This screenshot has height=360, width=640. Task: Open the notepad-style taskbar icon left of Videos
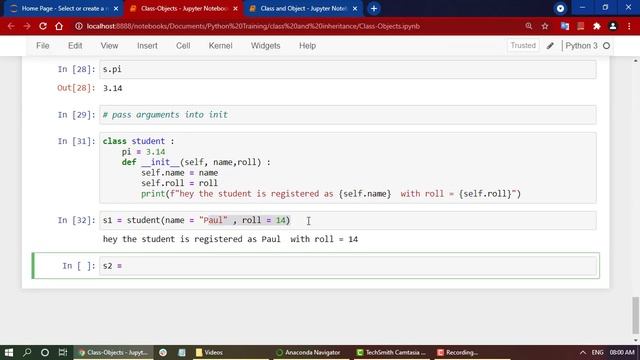[x=182, y=352]
